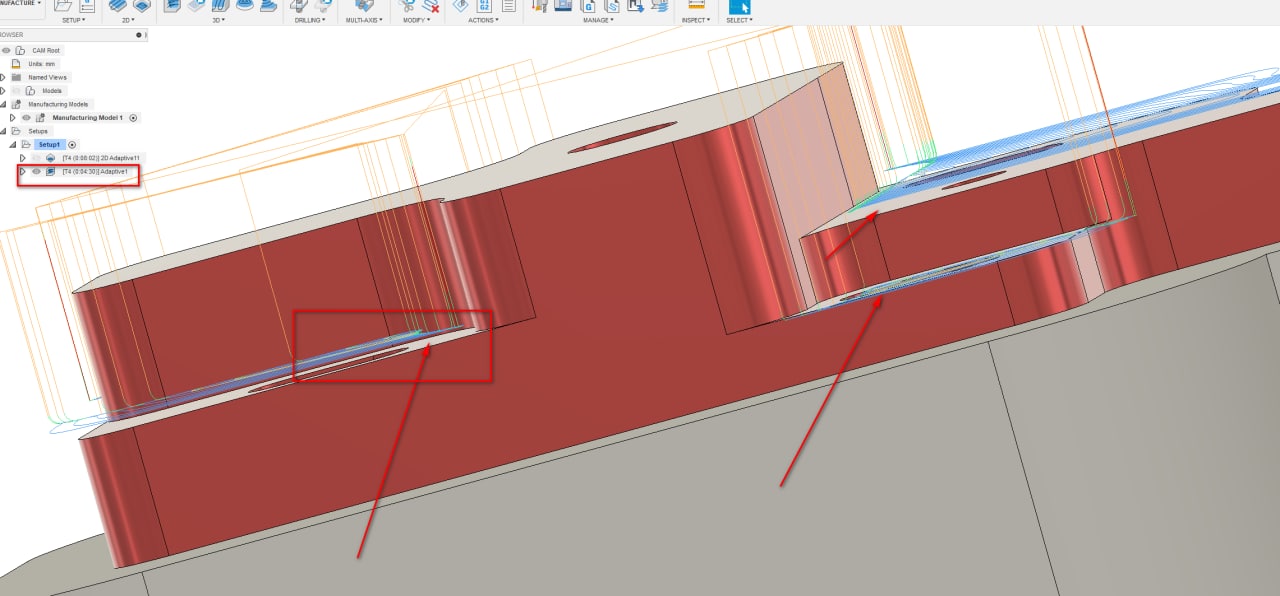Click the Units document icon
Viewport: 1280px width, 596px height.
click(x=17, y=63)
